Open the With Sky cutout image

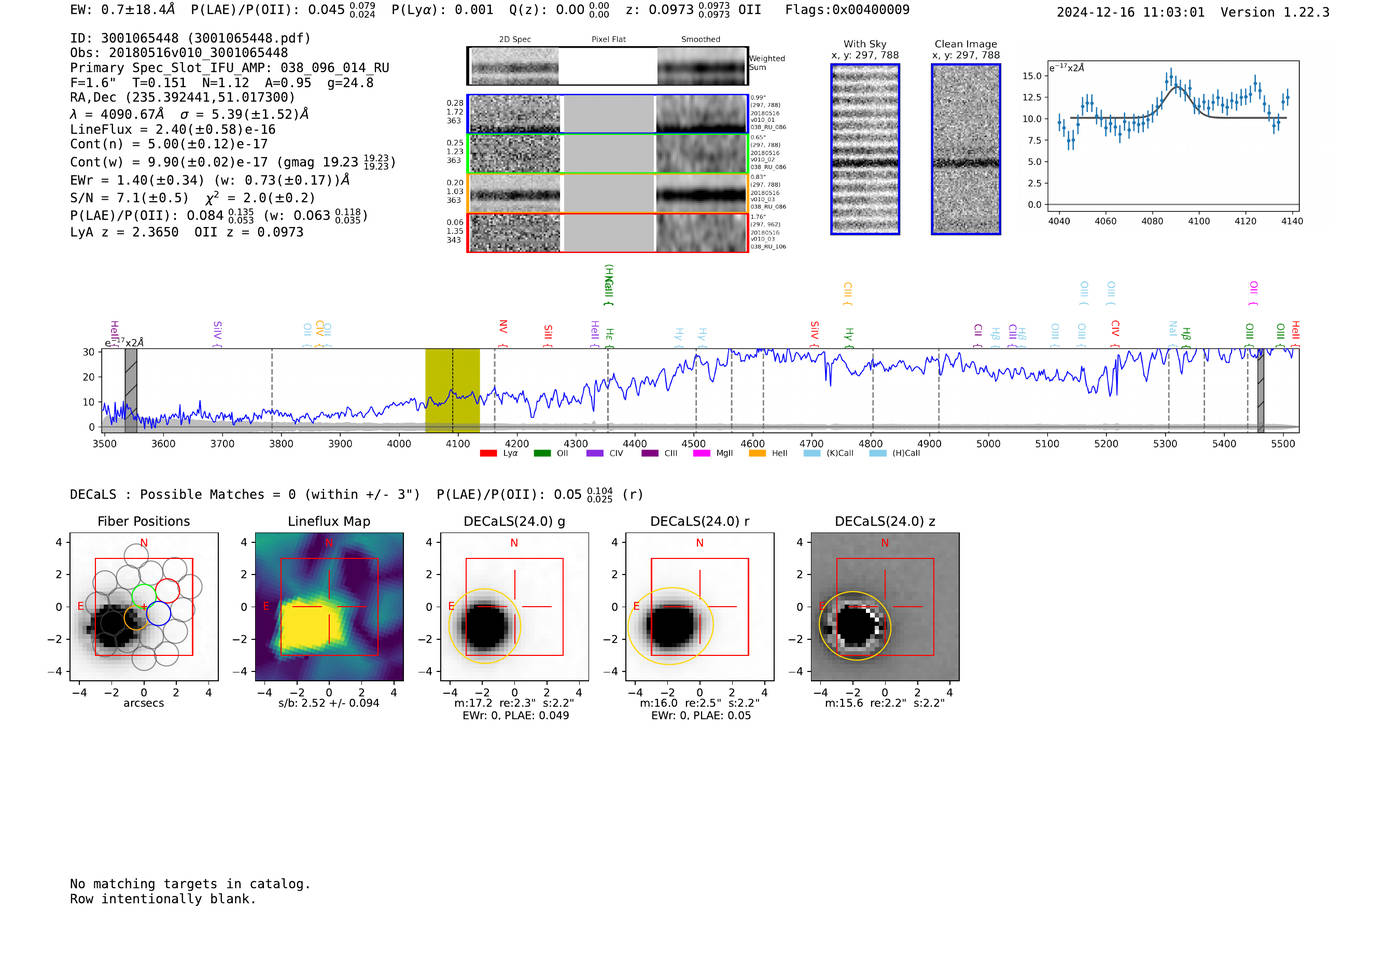865,149
